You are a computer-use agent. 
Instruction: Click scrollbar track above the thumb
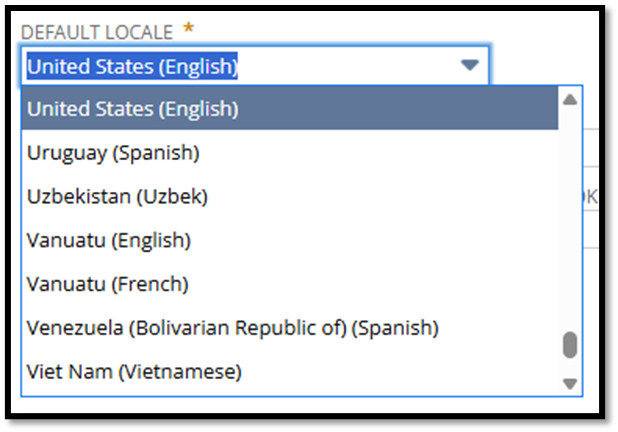tap(570, 219)
